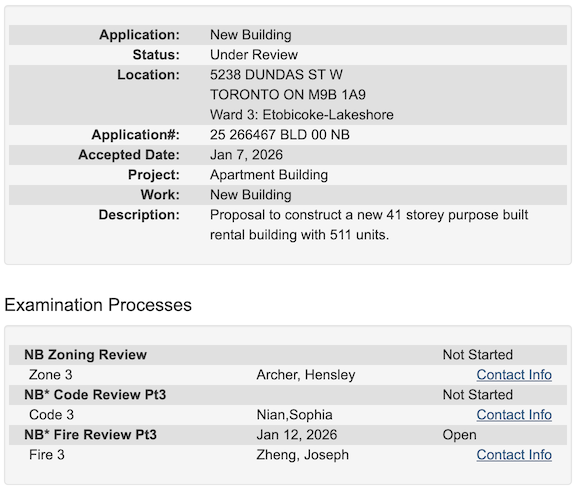
Task: Click the Under Review status value
Action: tap(254, 55)
